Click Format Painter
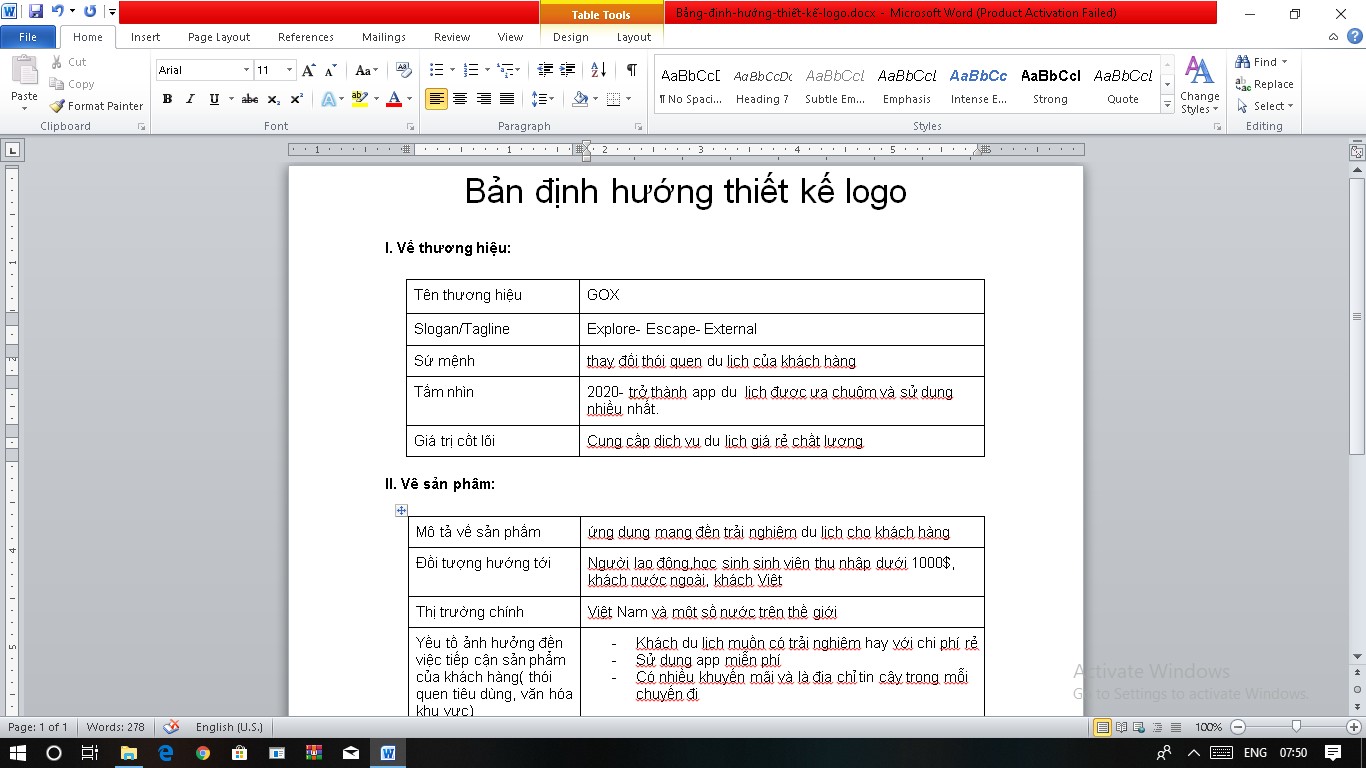Viewport: 1366px width, 768px height. (96, 106)
